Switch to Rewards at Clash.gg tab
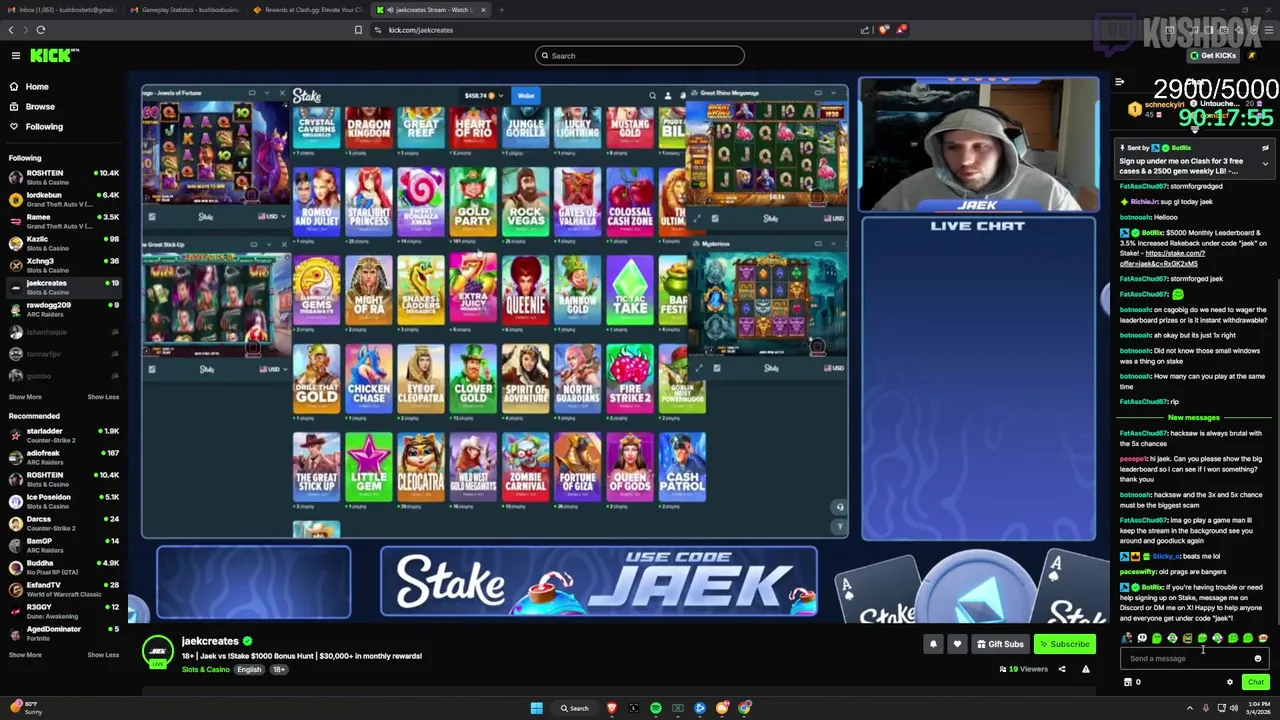The height and width of the screenshot is (720, 1280). point(307,10)
